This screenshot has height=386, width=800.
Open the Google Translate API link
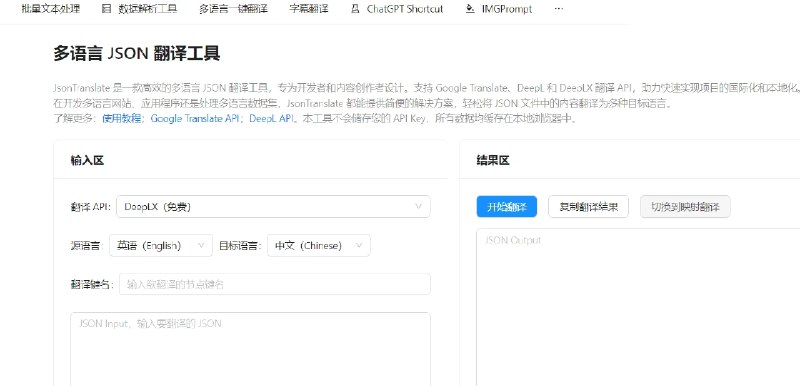click(x=195, y=119)
